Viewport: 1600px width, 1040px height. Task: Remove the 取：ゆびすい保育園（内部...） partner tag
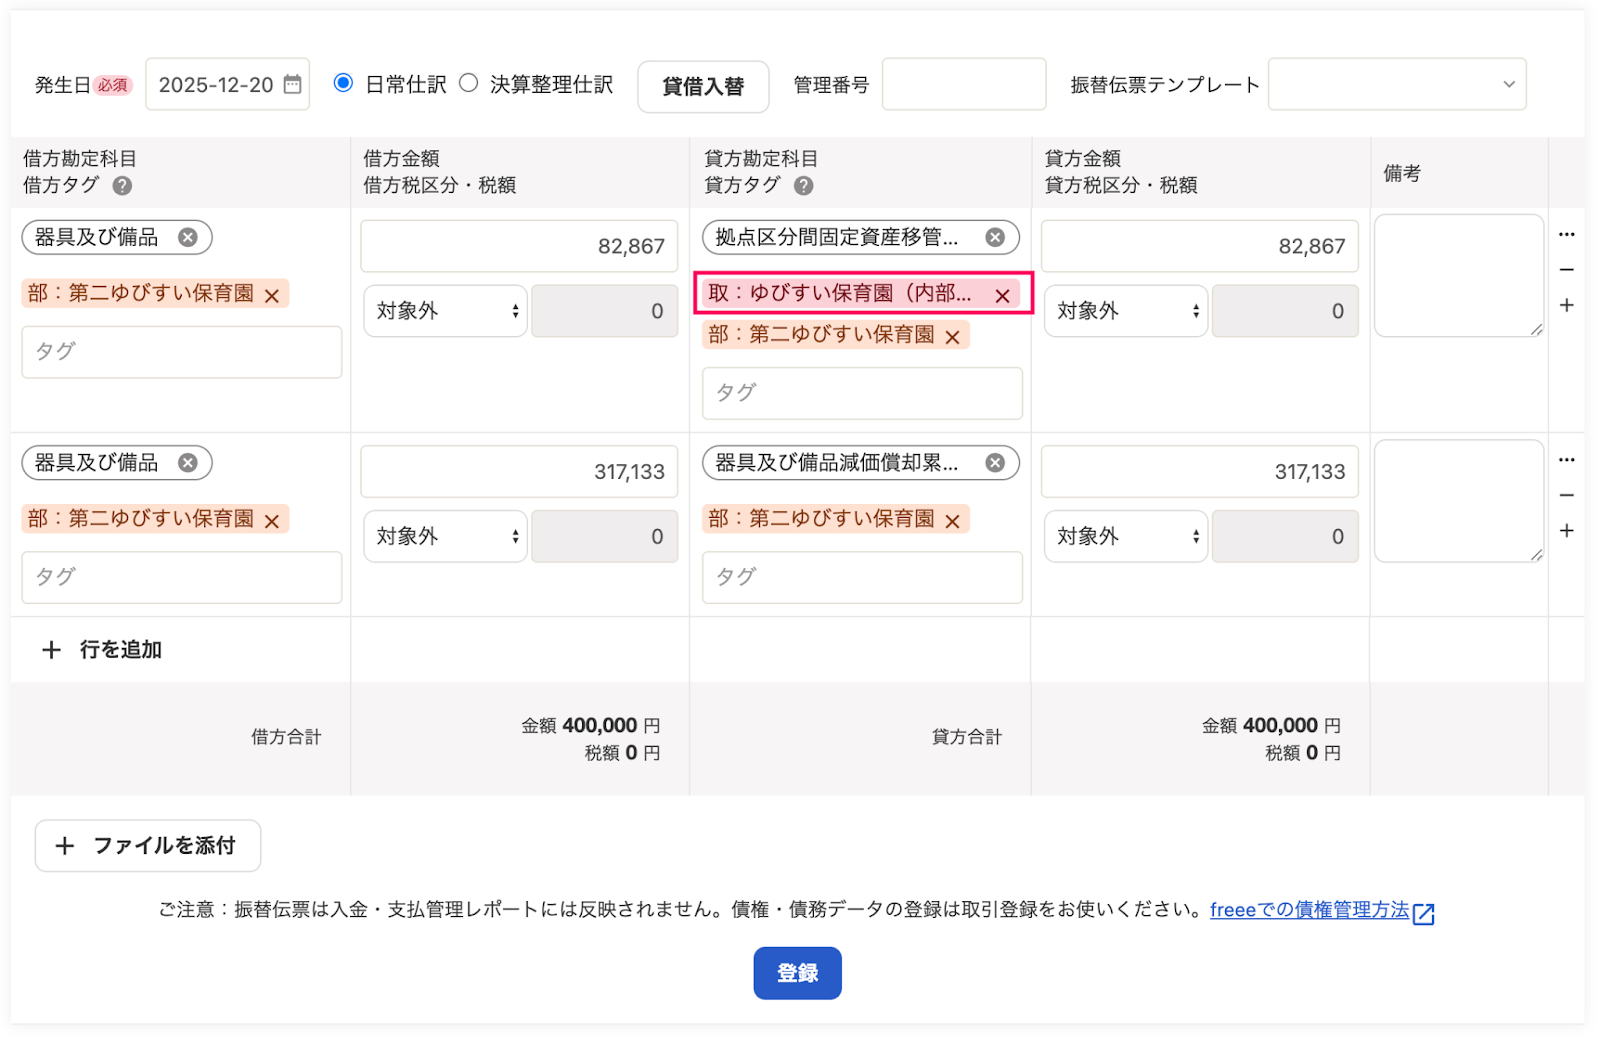point(1003,295)
